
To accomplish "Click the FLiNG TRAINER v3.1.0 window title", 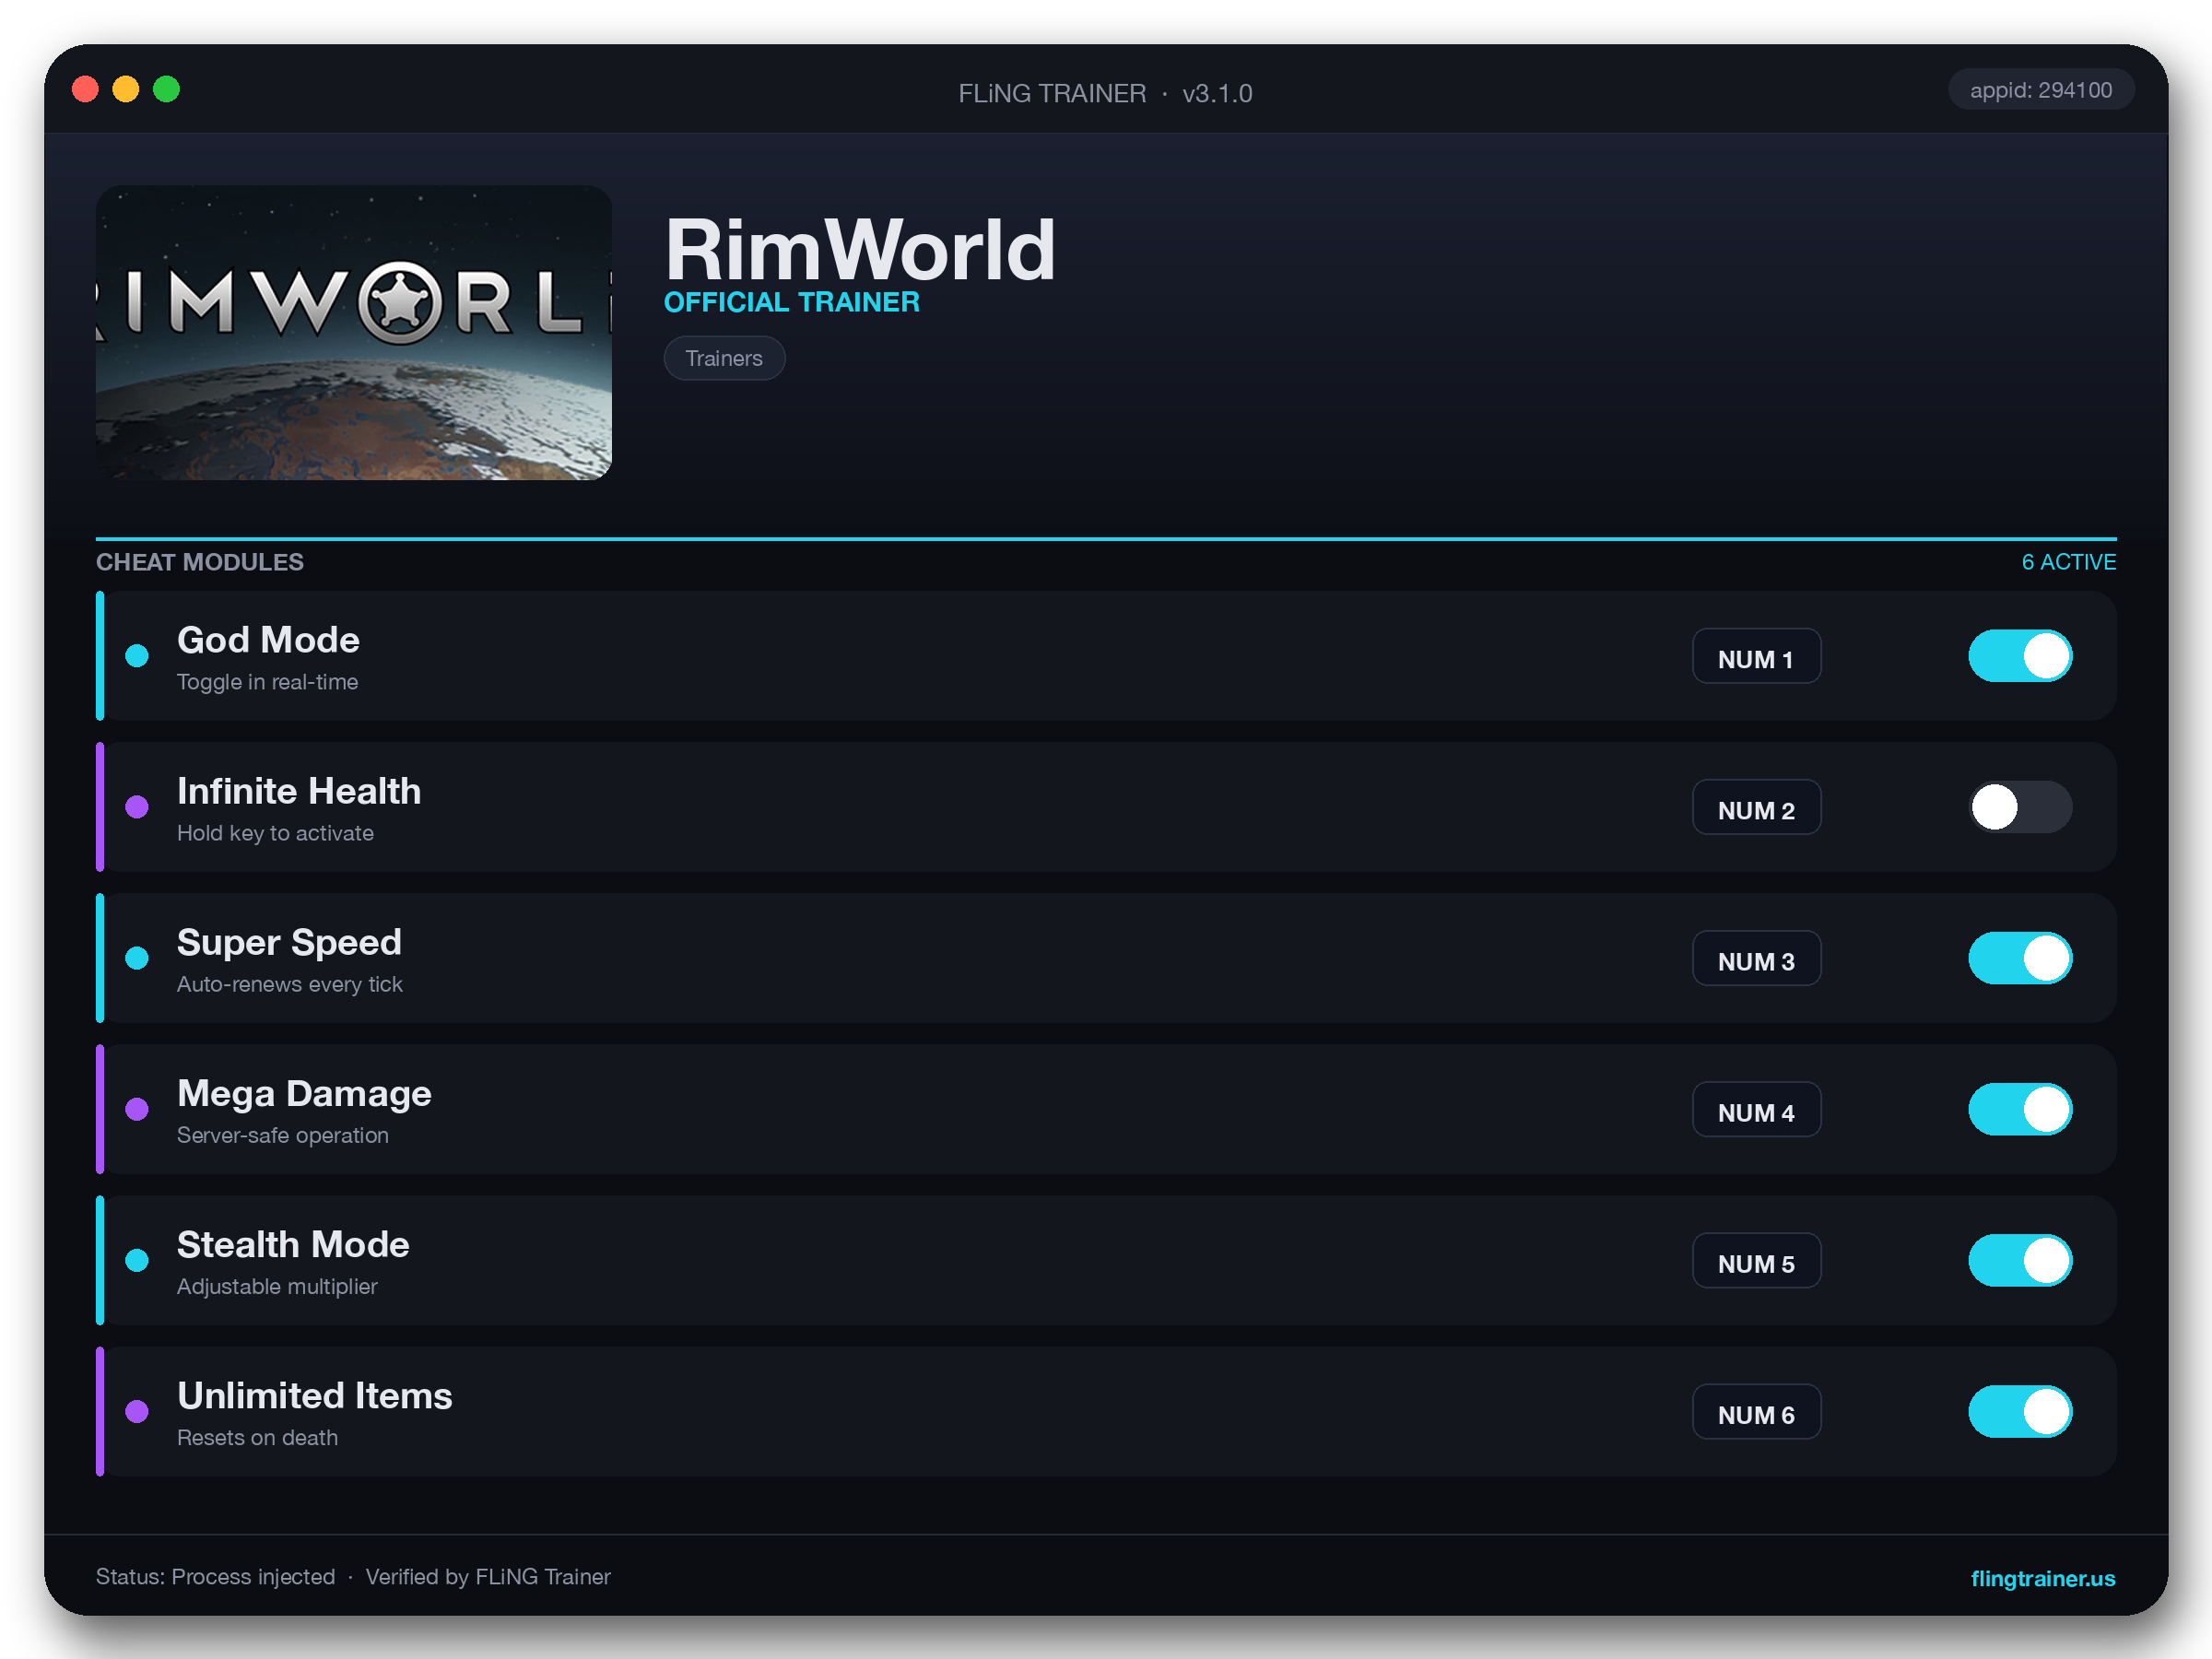I will click(x=1105, y=93).
